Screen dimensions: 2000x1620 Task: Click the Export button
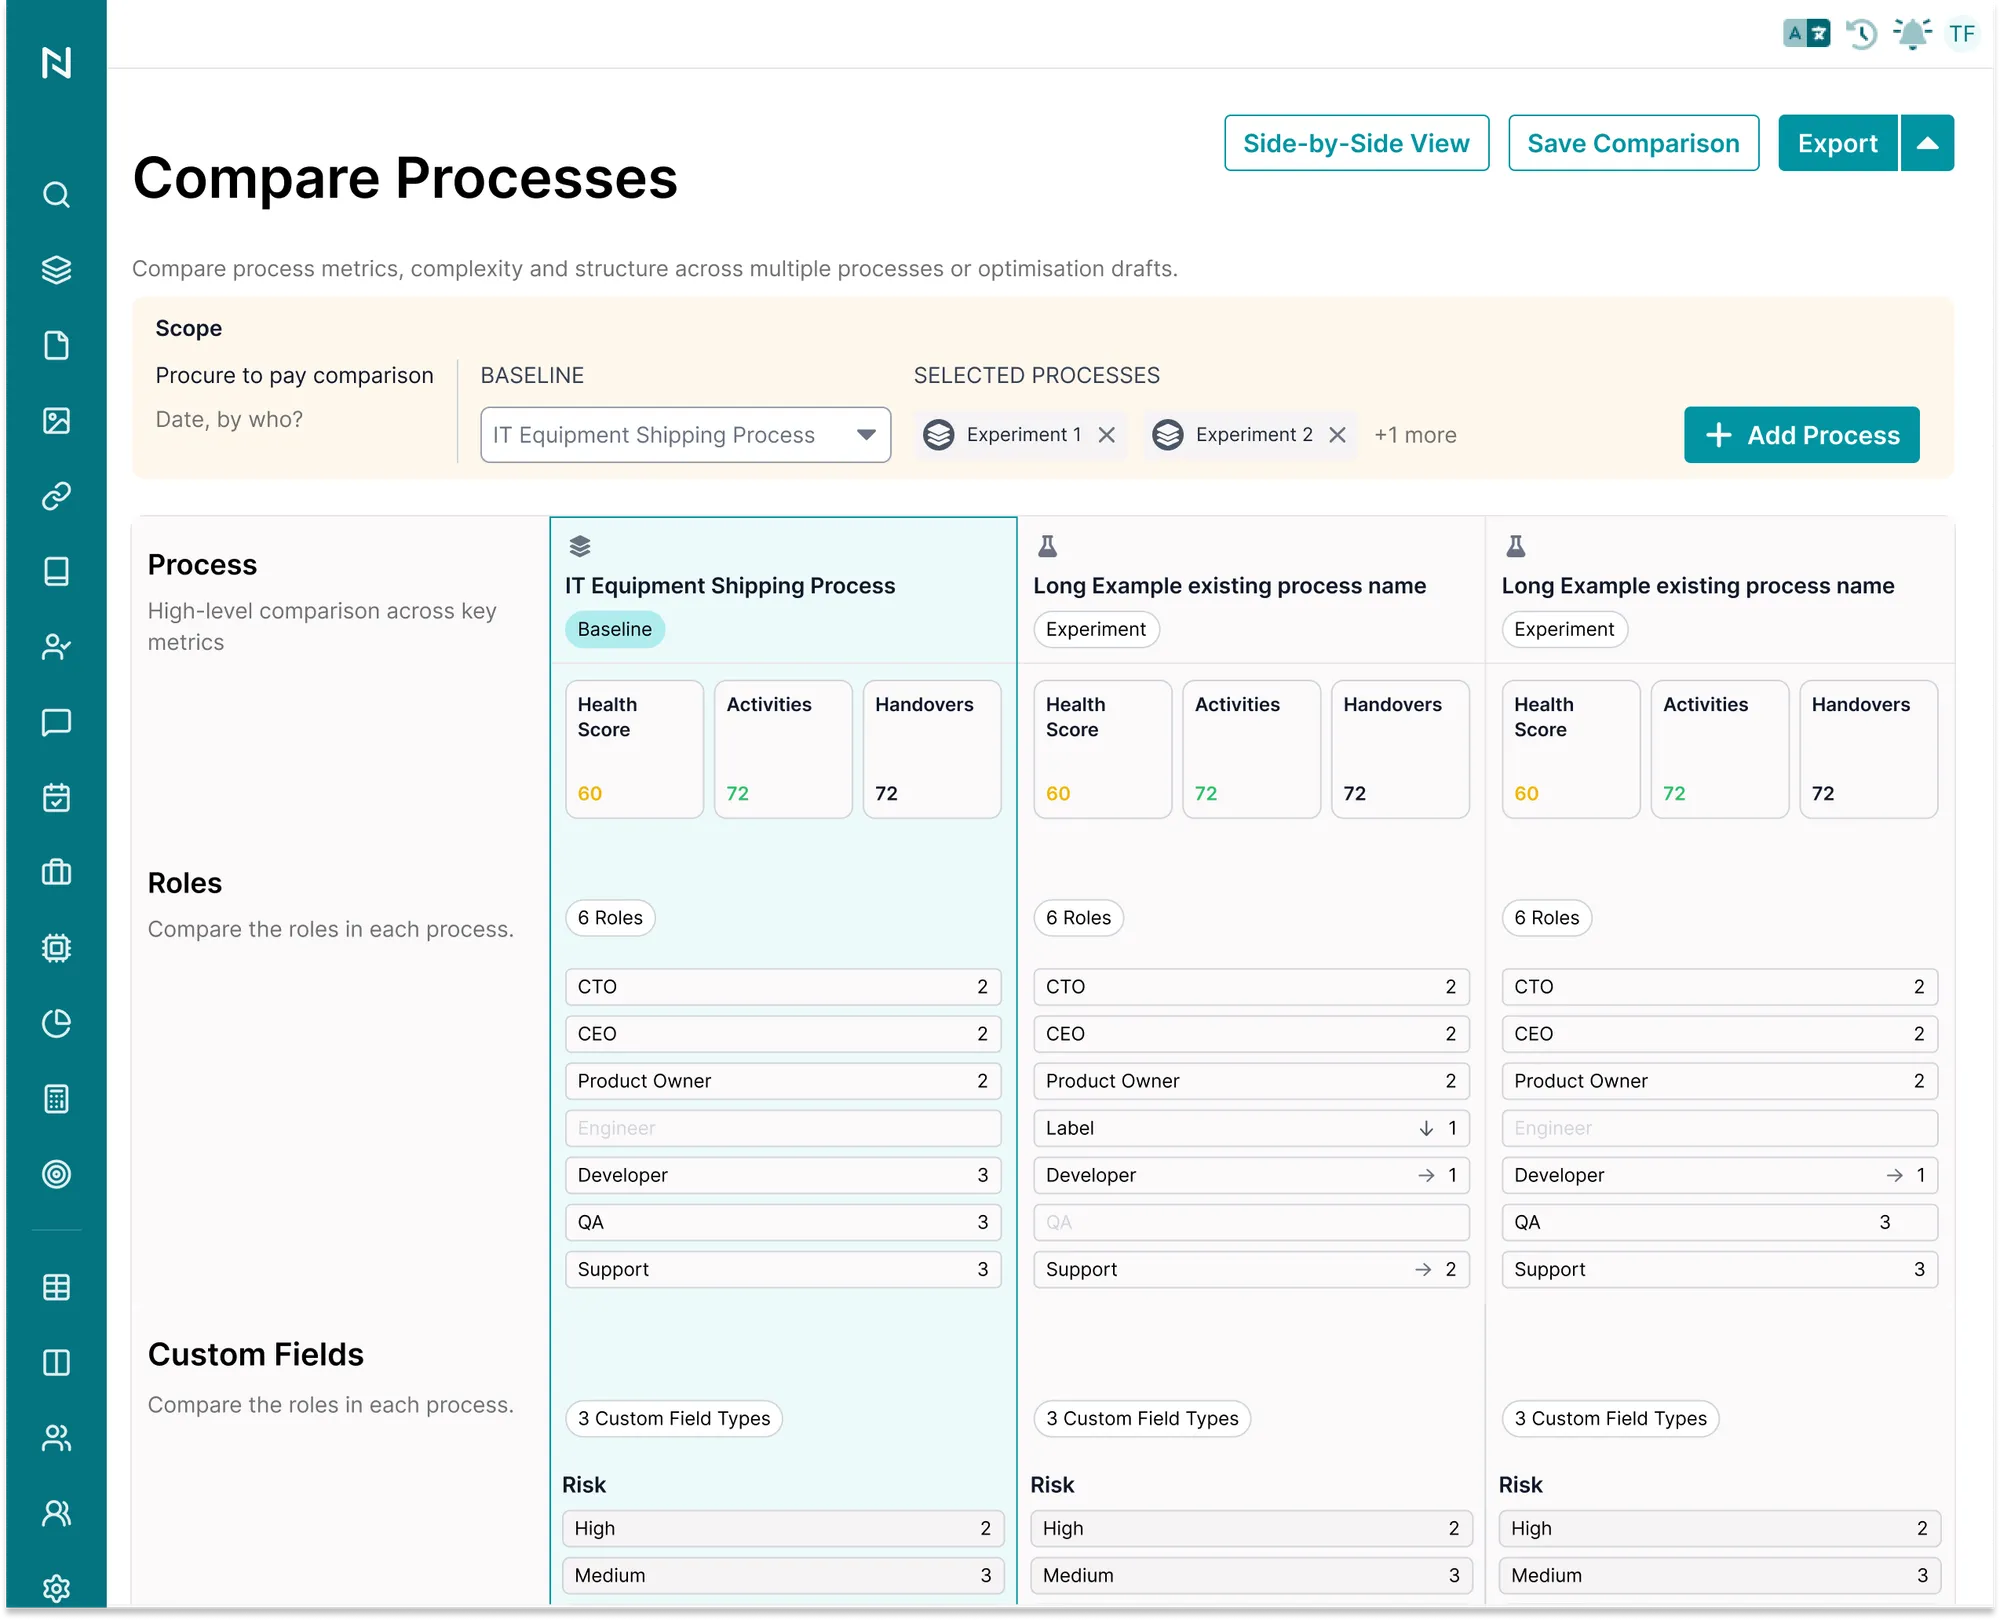point(1837,143)
